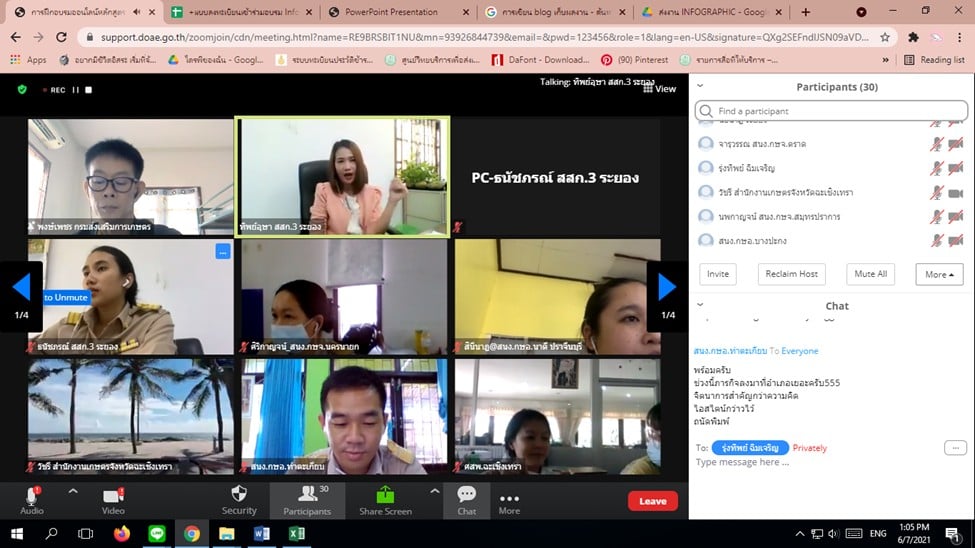Open the Security shield icon
This screenshot has width=975, height=548.
(239, 495)
